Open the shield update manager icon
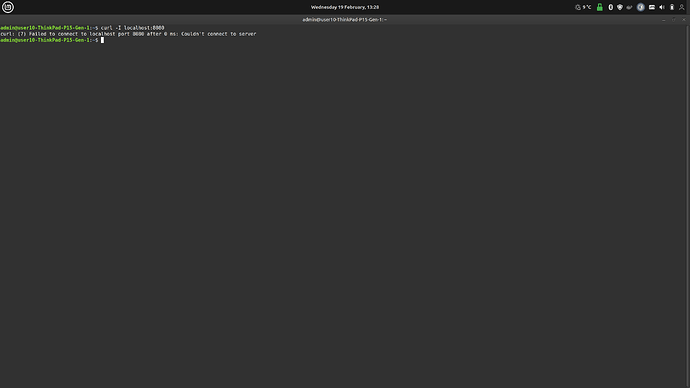Screen dimensions: 690x388 coord(620,7)
